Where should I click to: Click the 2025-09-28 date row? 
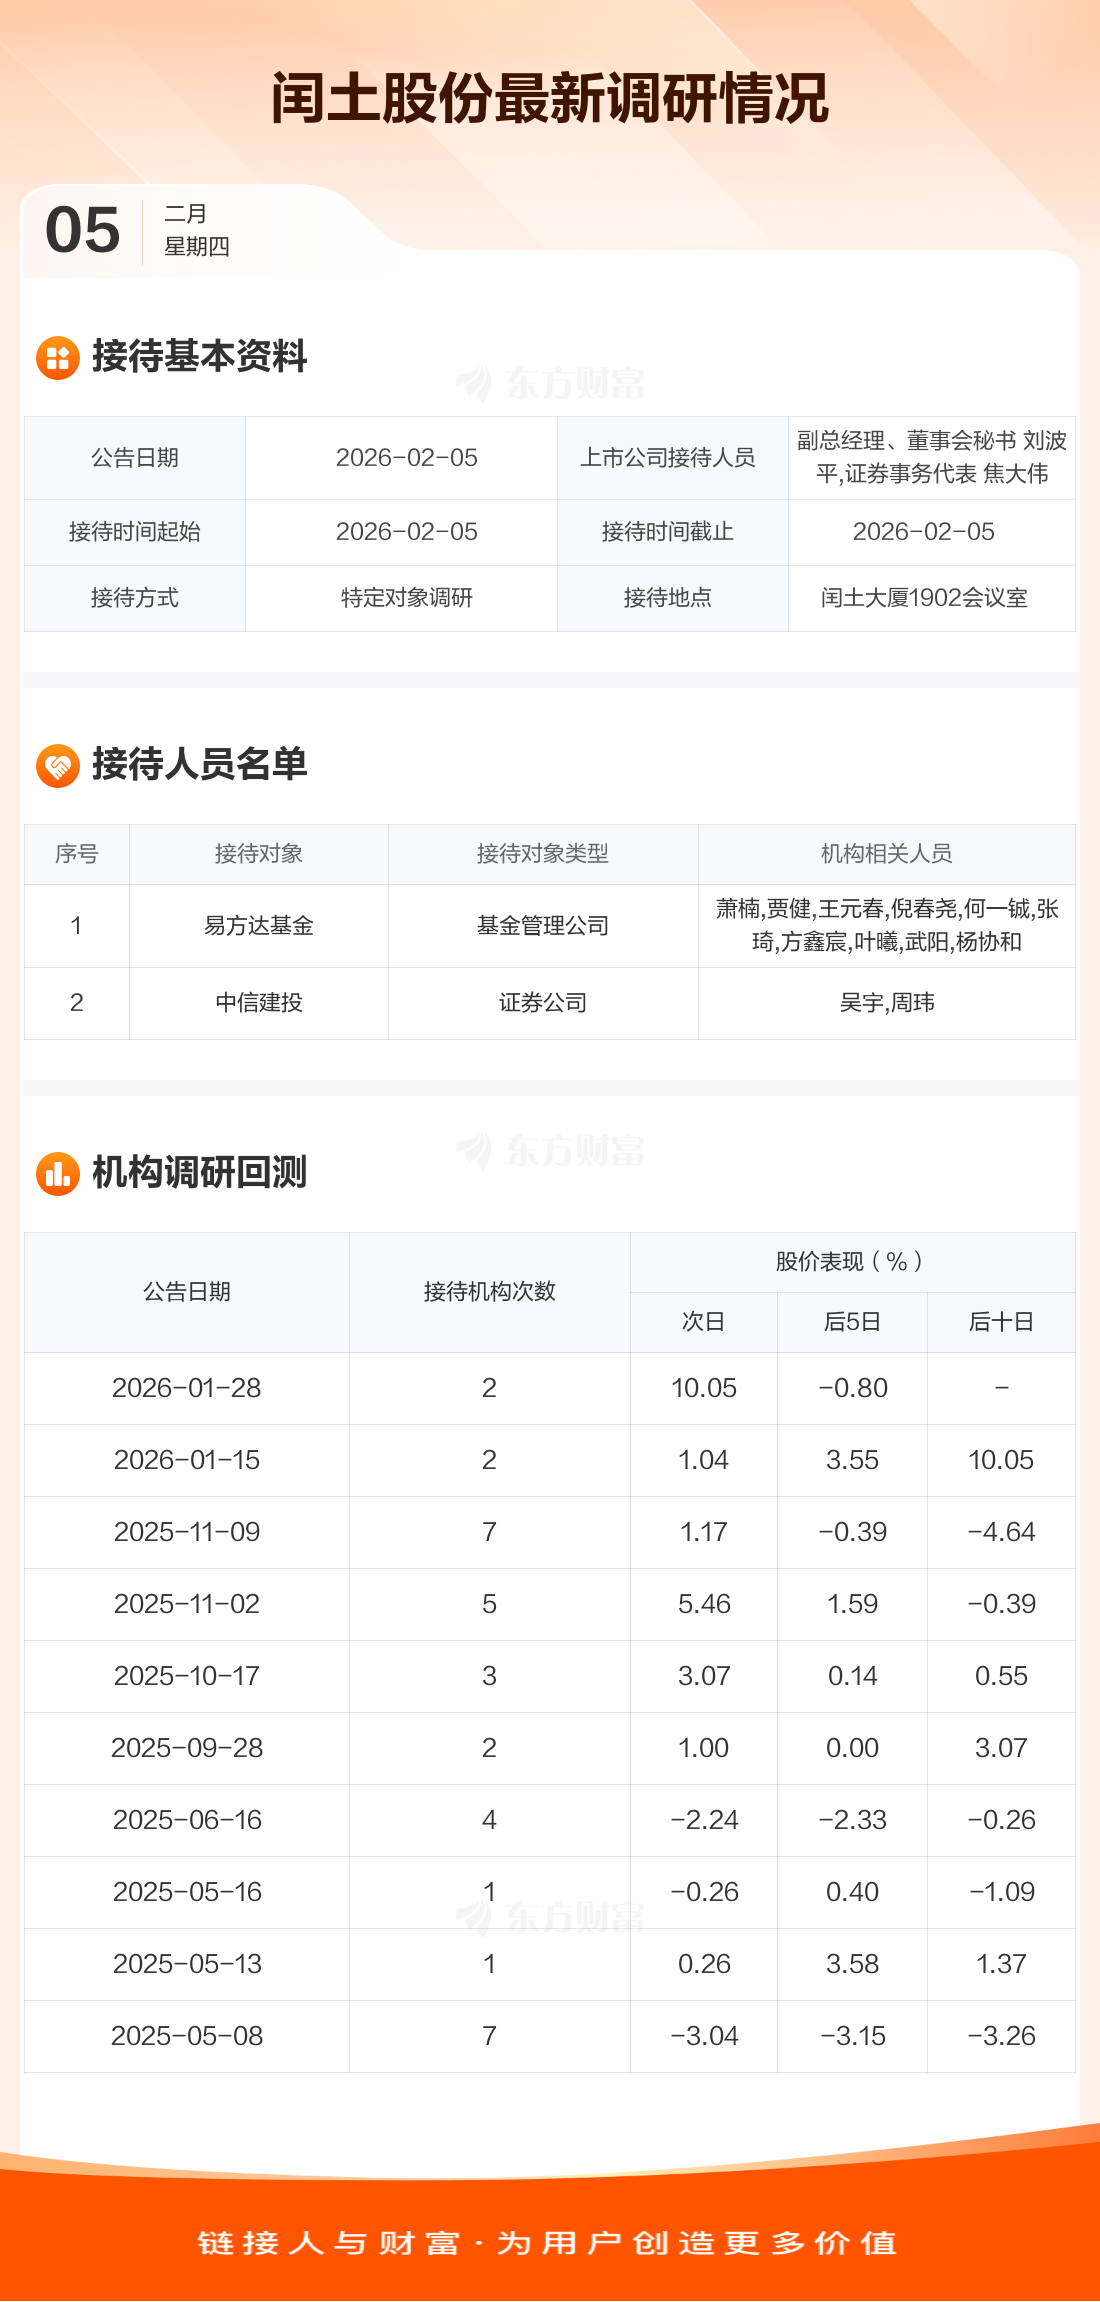coord(550,1748)
